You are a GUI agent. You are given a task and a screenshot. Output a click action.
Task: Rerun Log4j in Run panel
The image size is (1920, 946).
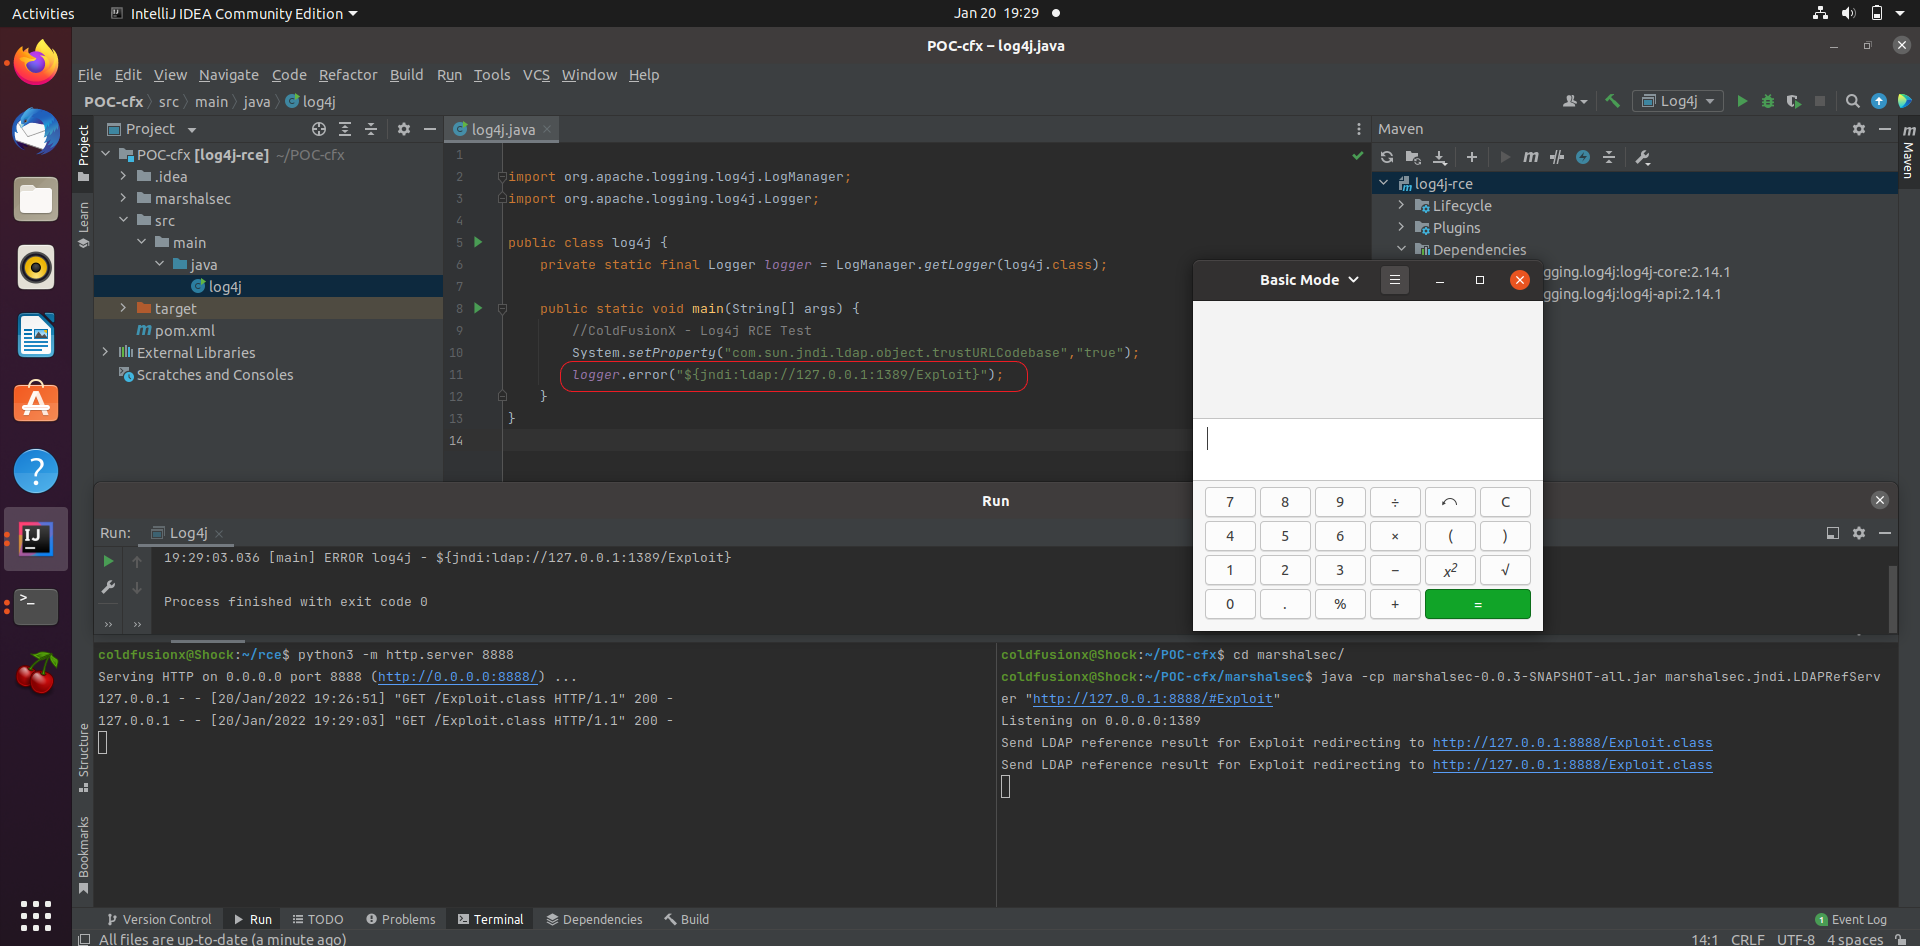108,561
